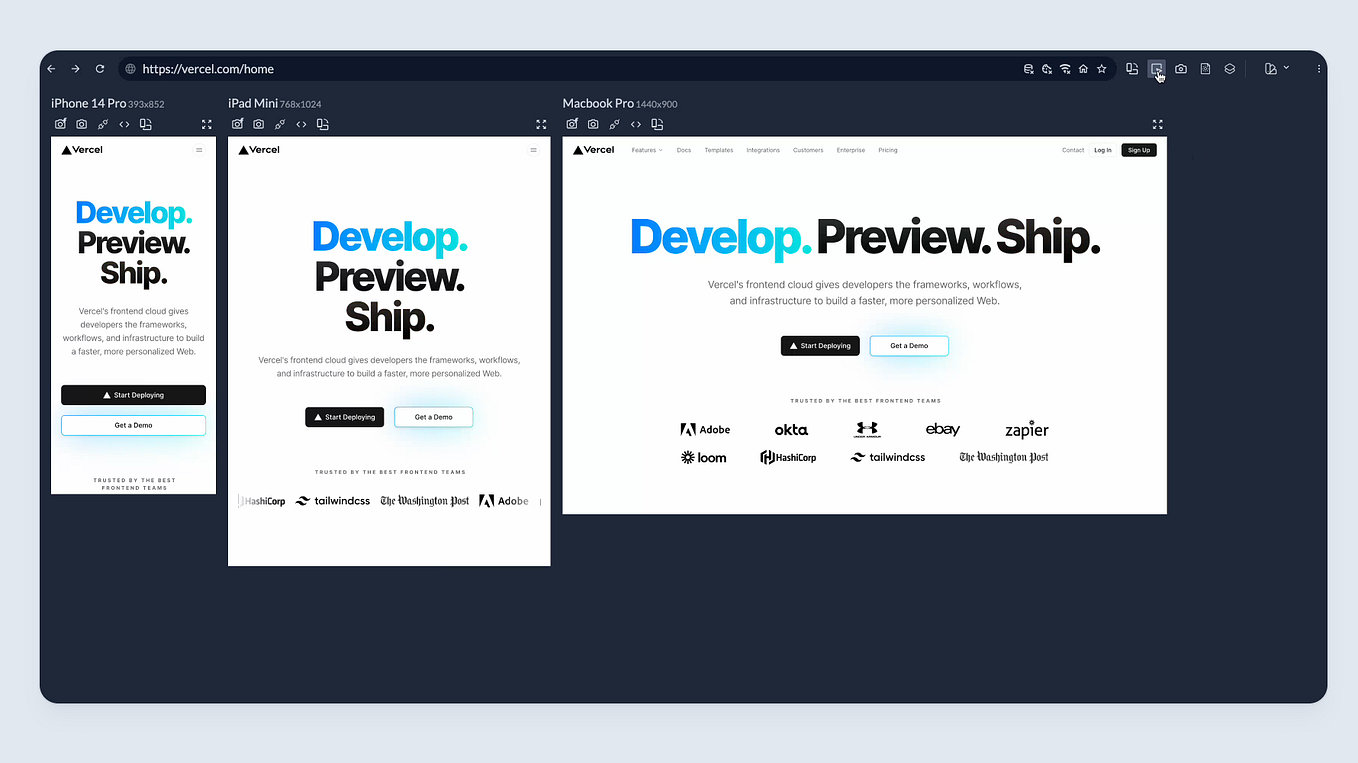1358x763 pixels.
Task: Reload the current page
Action: point(99,68)
